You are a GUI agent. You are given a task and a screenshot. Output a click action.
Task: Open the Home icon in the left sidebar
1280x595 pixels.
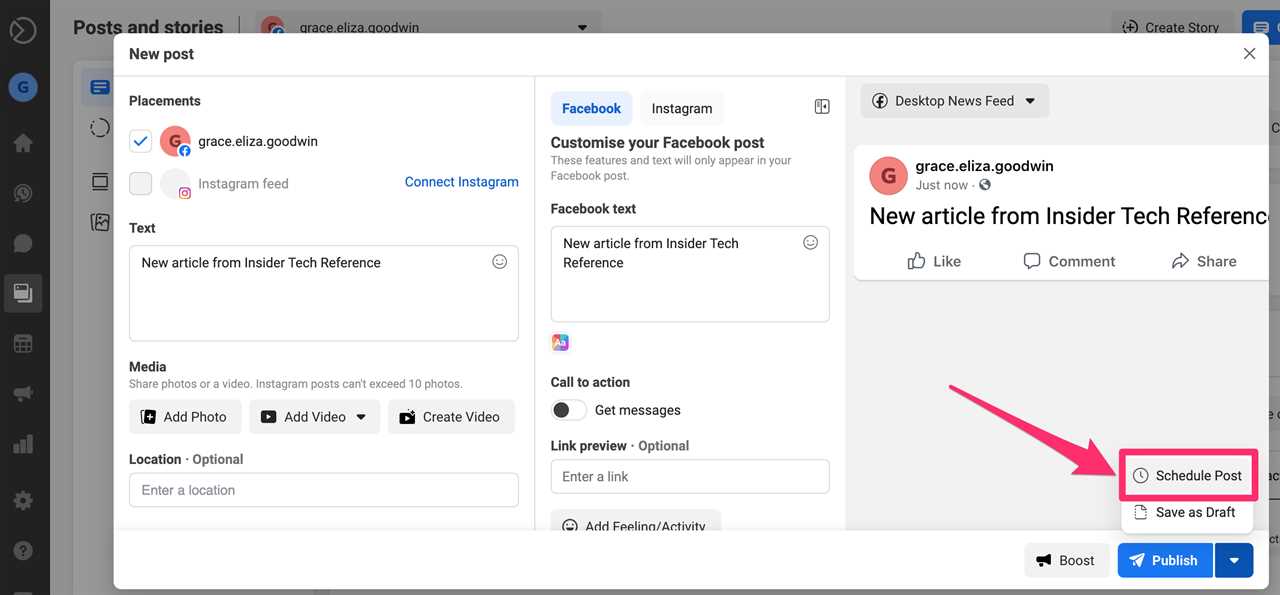pos(23,142)
